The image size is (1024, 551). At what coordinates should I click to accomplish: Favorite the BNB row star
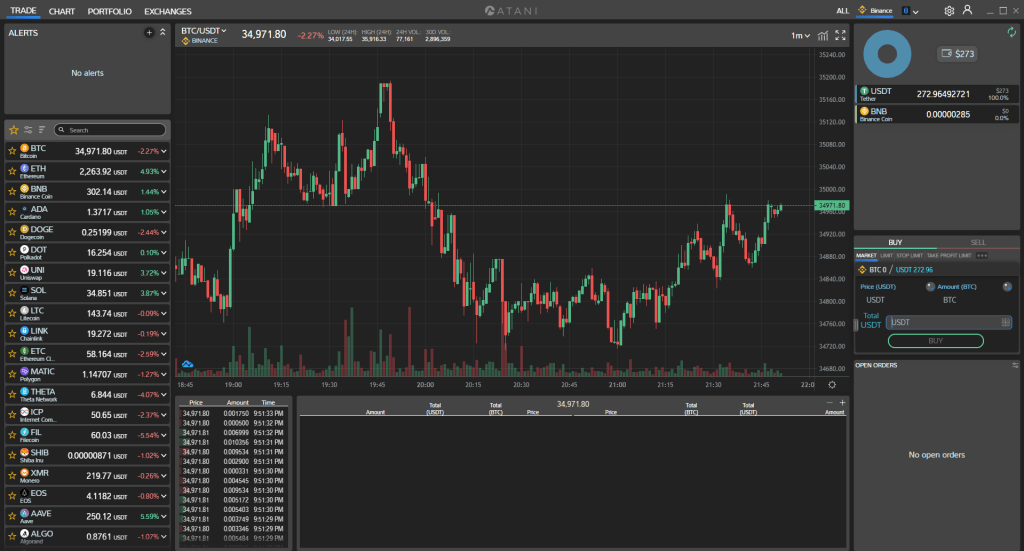click(12, 191)
